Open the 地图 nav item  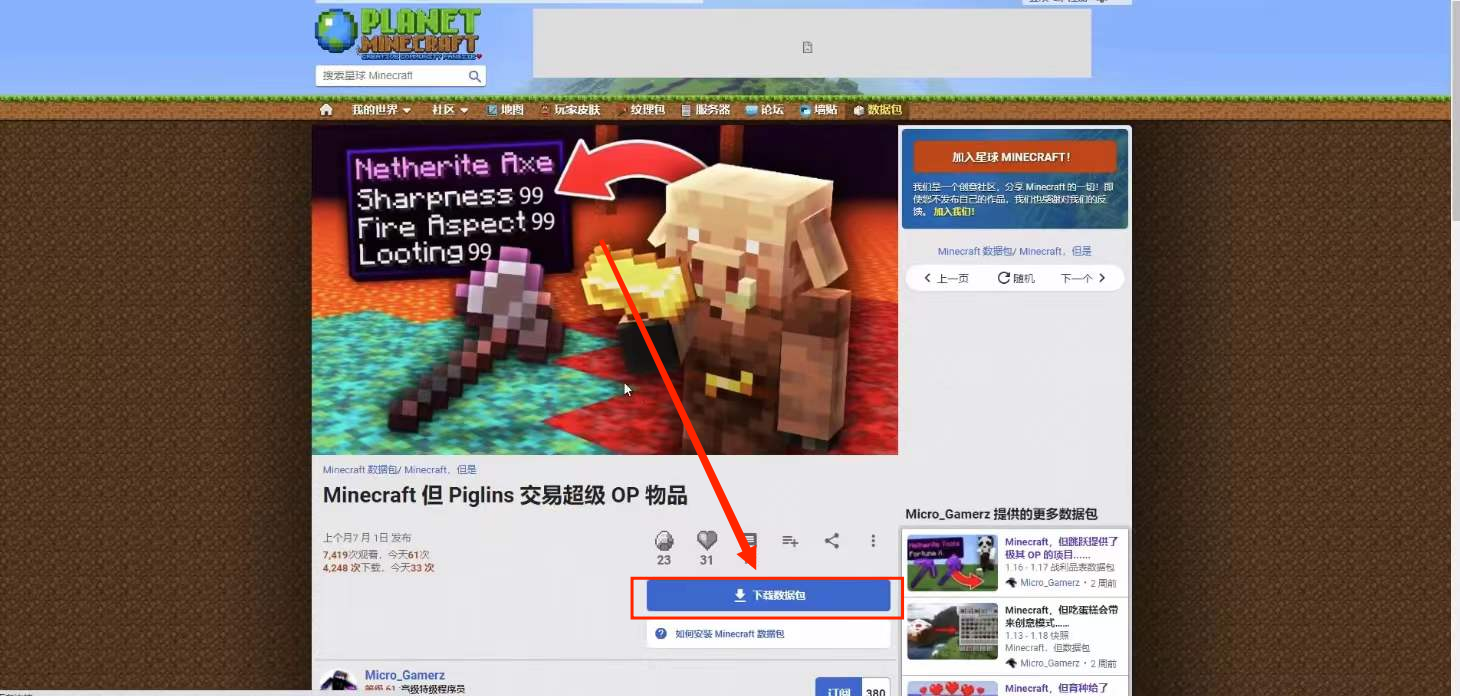click(505, 110)
